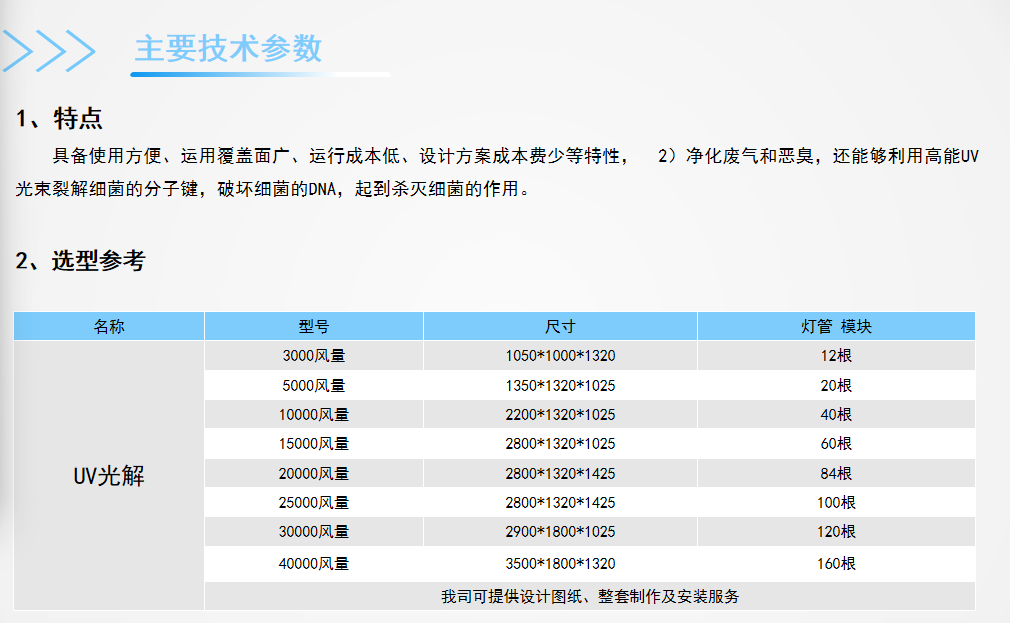Image resolution: width=1010 pixels, height=623 pixels.
Task: Click the 84根 lamp count cell
Action: (x=835, y=473)
